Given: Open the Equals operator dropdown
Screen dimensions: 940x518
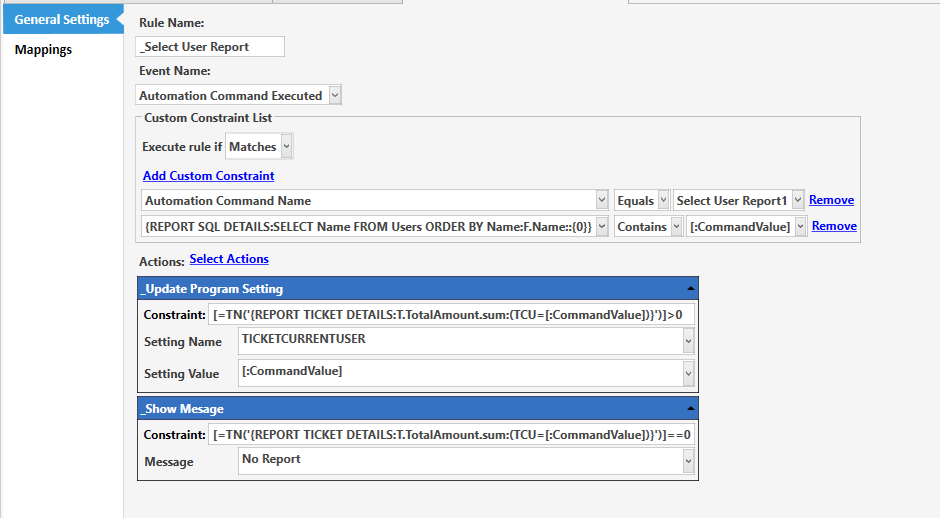Looking at the screenshot, I should (663, 201).
